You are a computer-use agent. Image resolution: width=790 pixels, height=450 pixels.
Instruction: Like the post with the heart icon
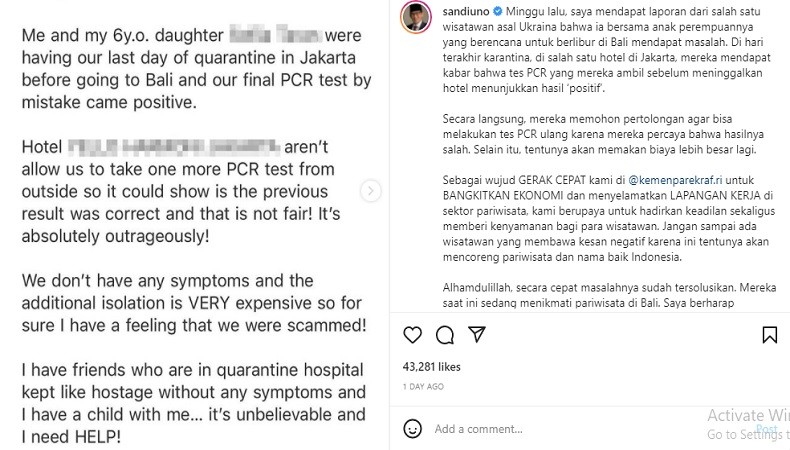[412, 335]
